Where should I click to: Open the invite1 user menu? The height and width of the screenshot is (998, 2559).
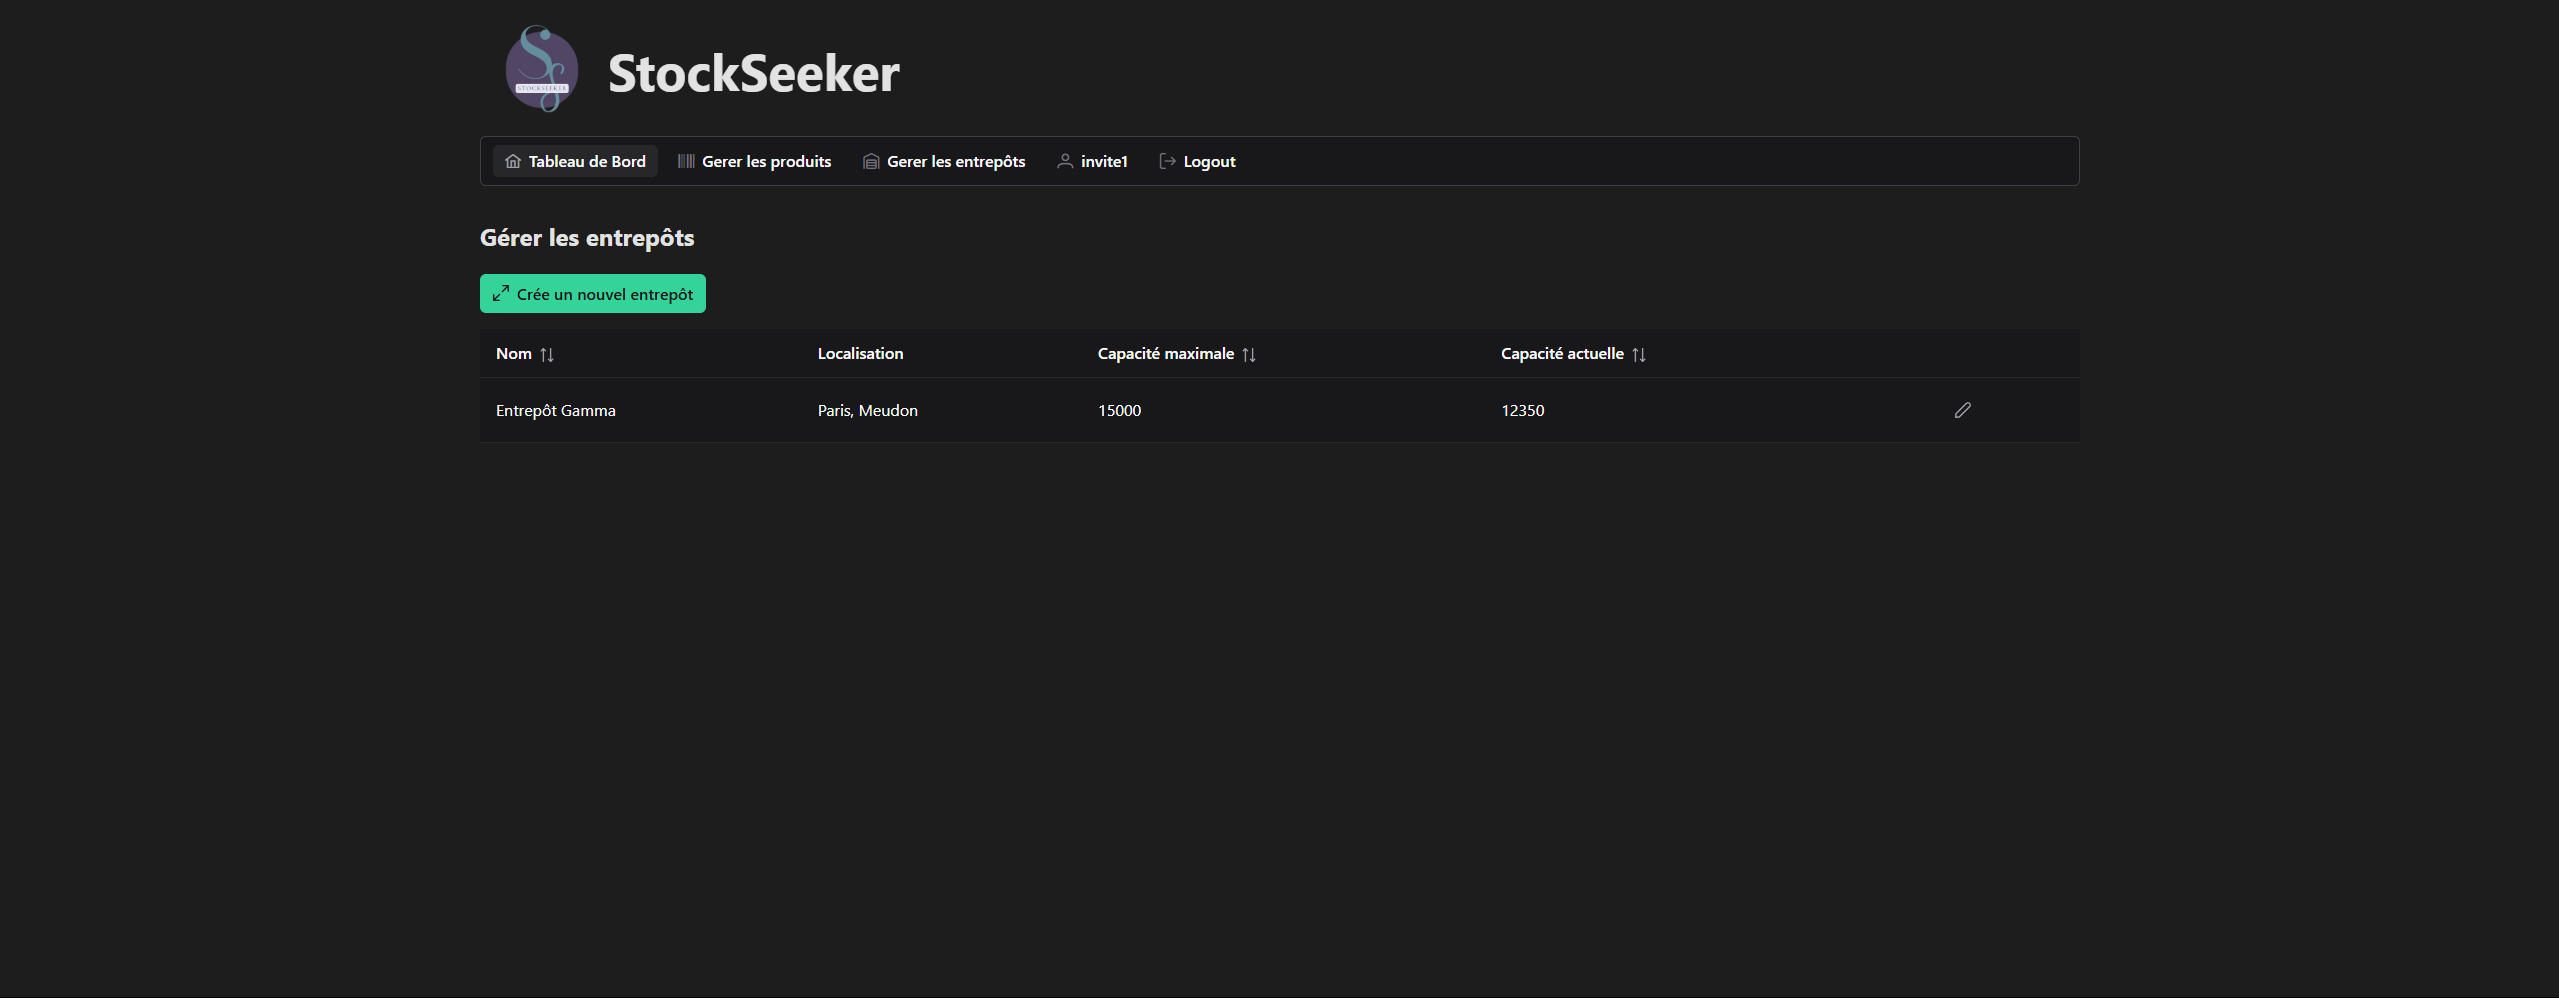[x=1092, y=161]
